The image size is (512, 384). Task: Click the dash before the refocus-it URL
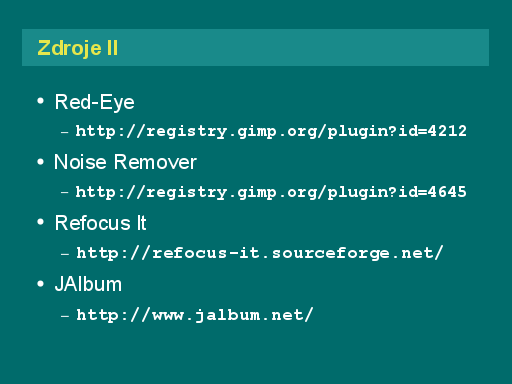65,254
